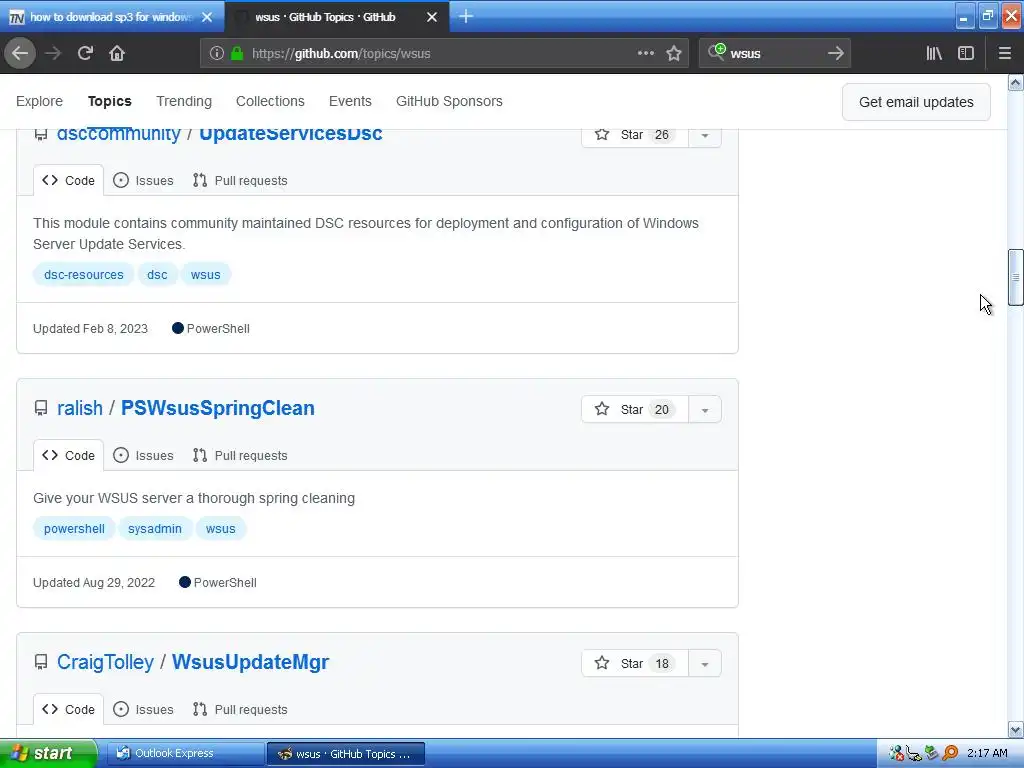This screenshot has height=768, width=1024.
Task: Close the wsus GitHub Topics tab
Action: pos(432,17)
